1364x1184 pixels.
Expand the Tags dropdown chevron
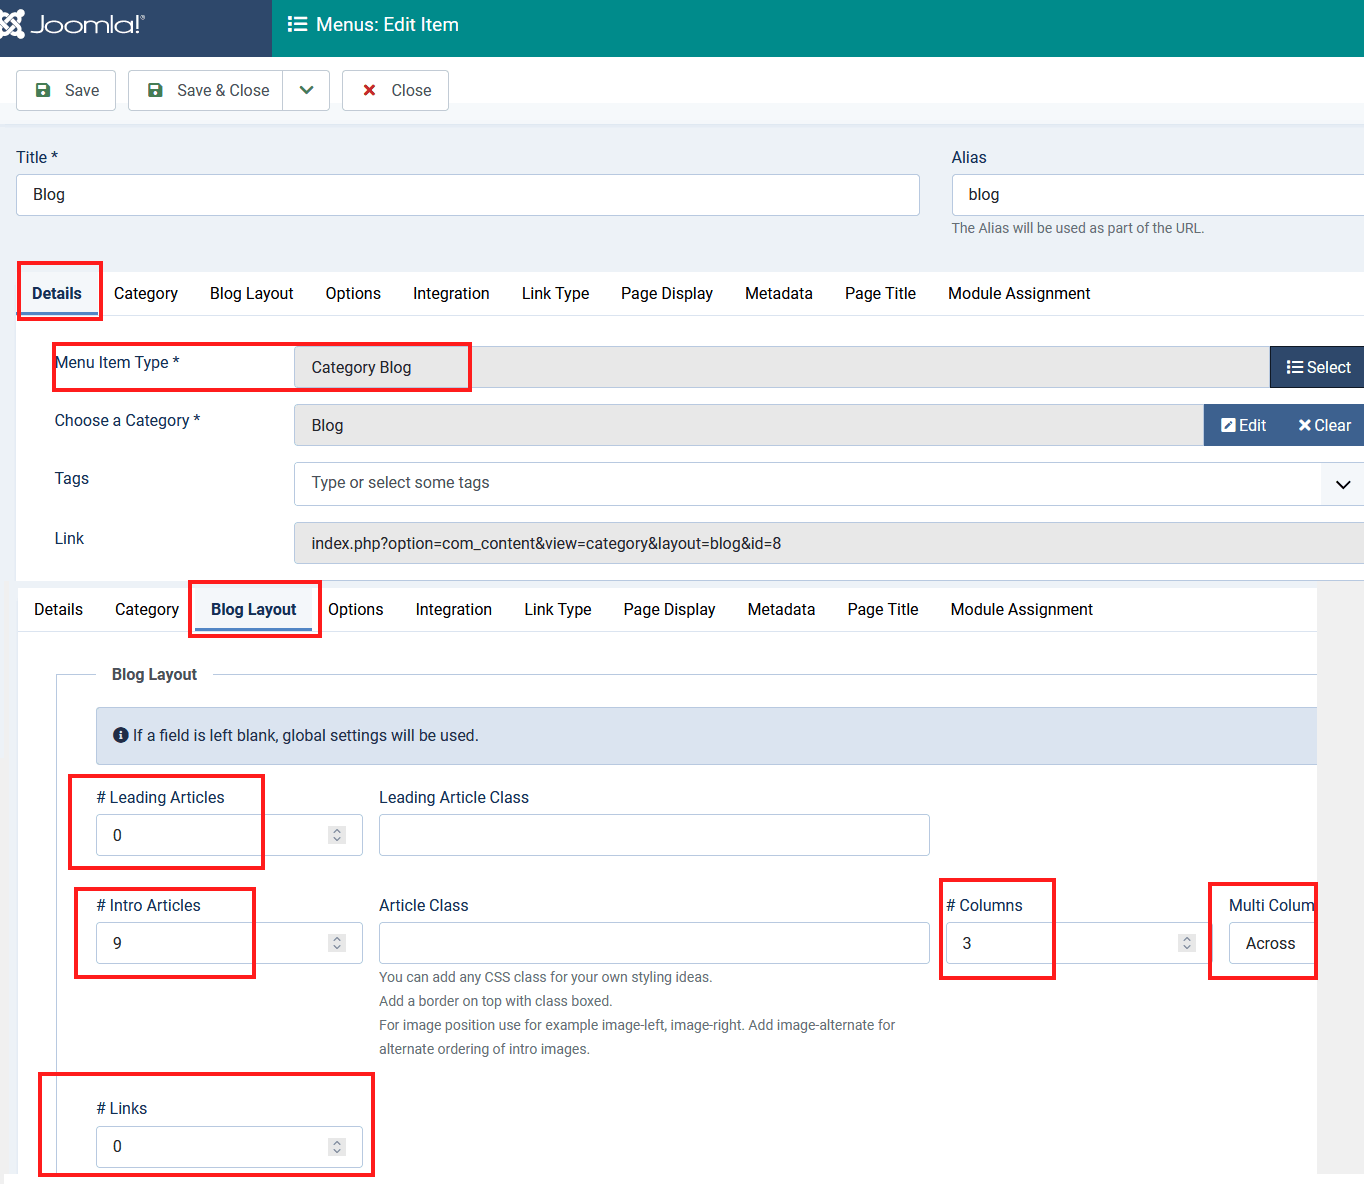(x=1342, y=484)
